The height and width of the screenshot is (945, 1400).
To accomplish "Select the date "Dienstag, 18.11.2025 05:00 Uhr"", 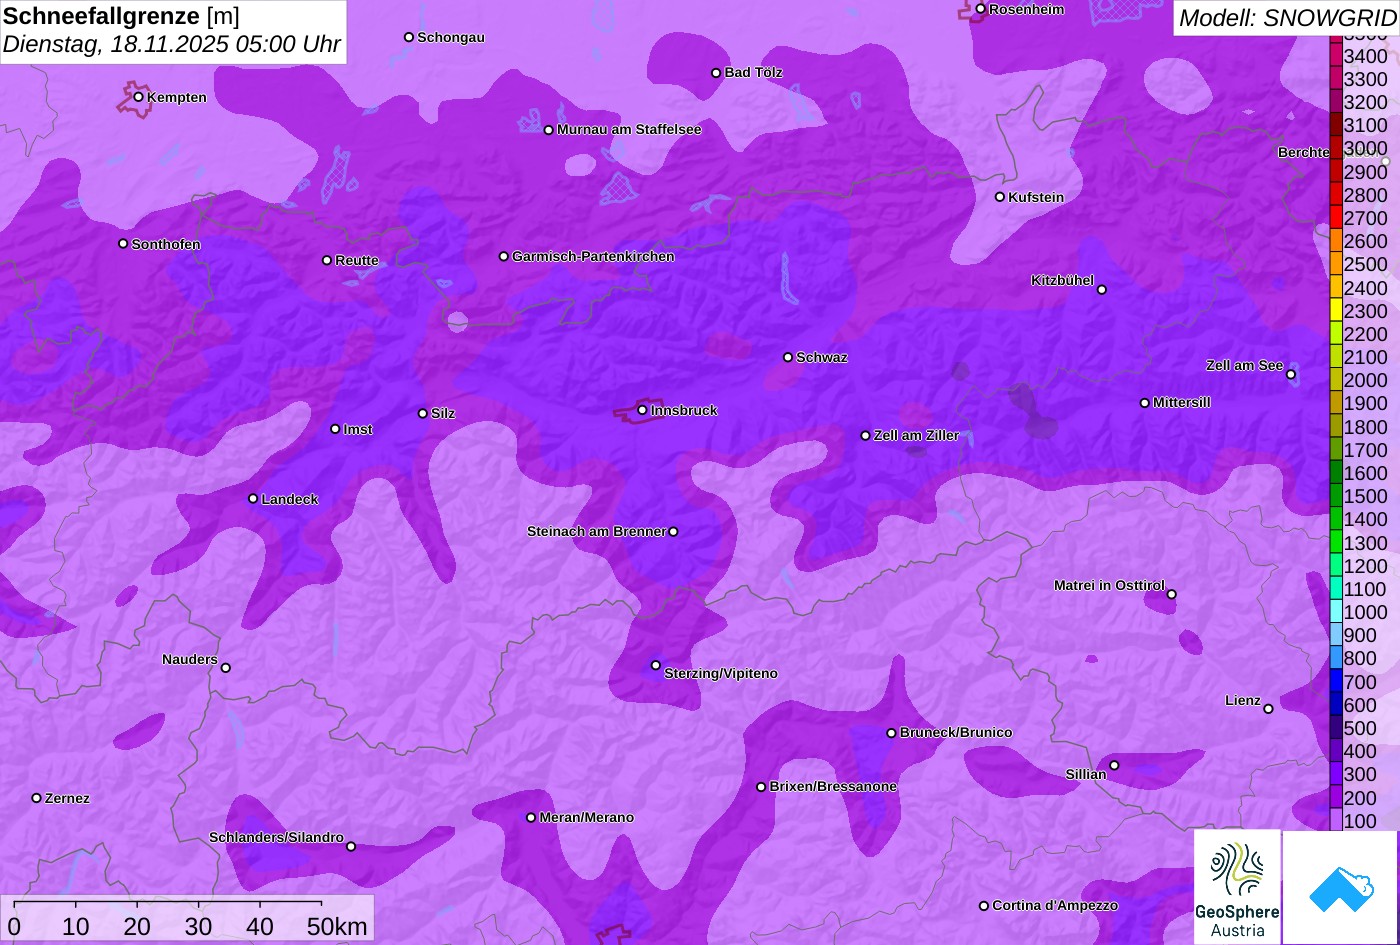I will click(172, 44).
